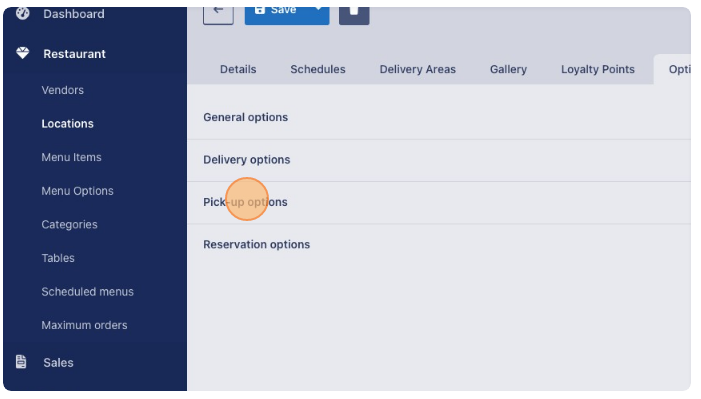
Task: Click the Save button
Action: coord(276,15)
